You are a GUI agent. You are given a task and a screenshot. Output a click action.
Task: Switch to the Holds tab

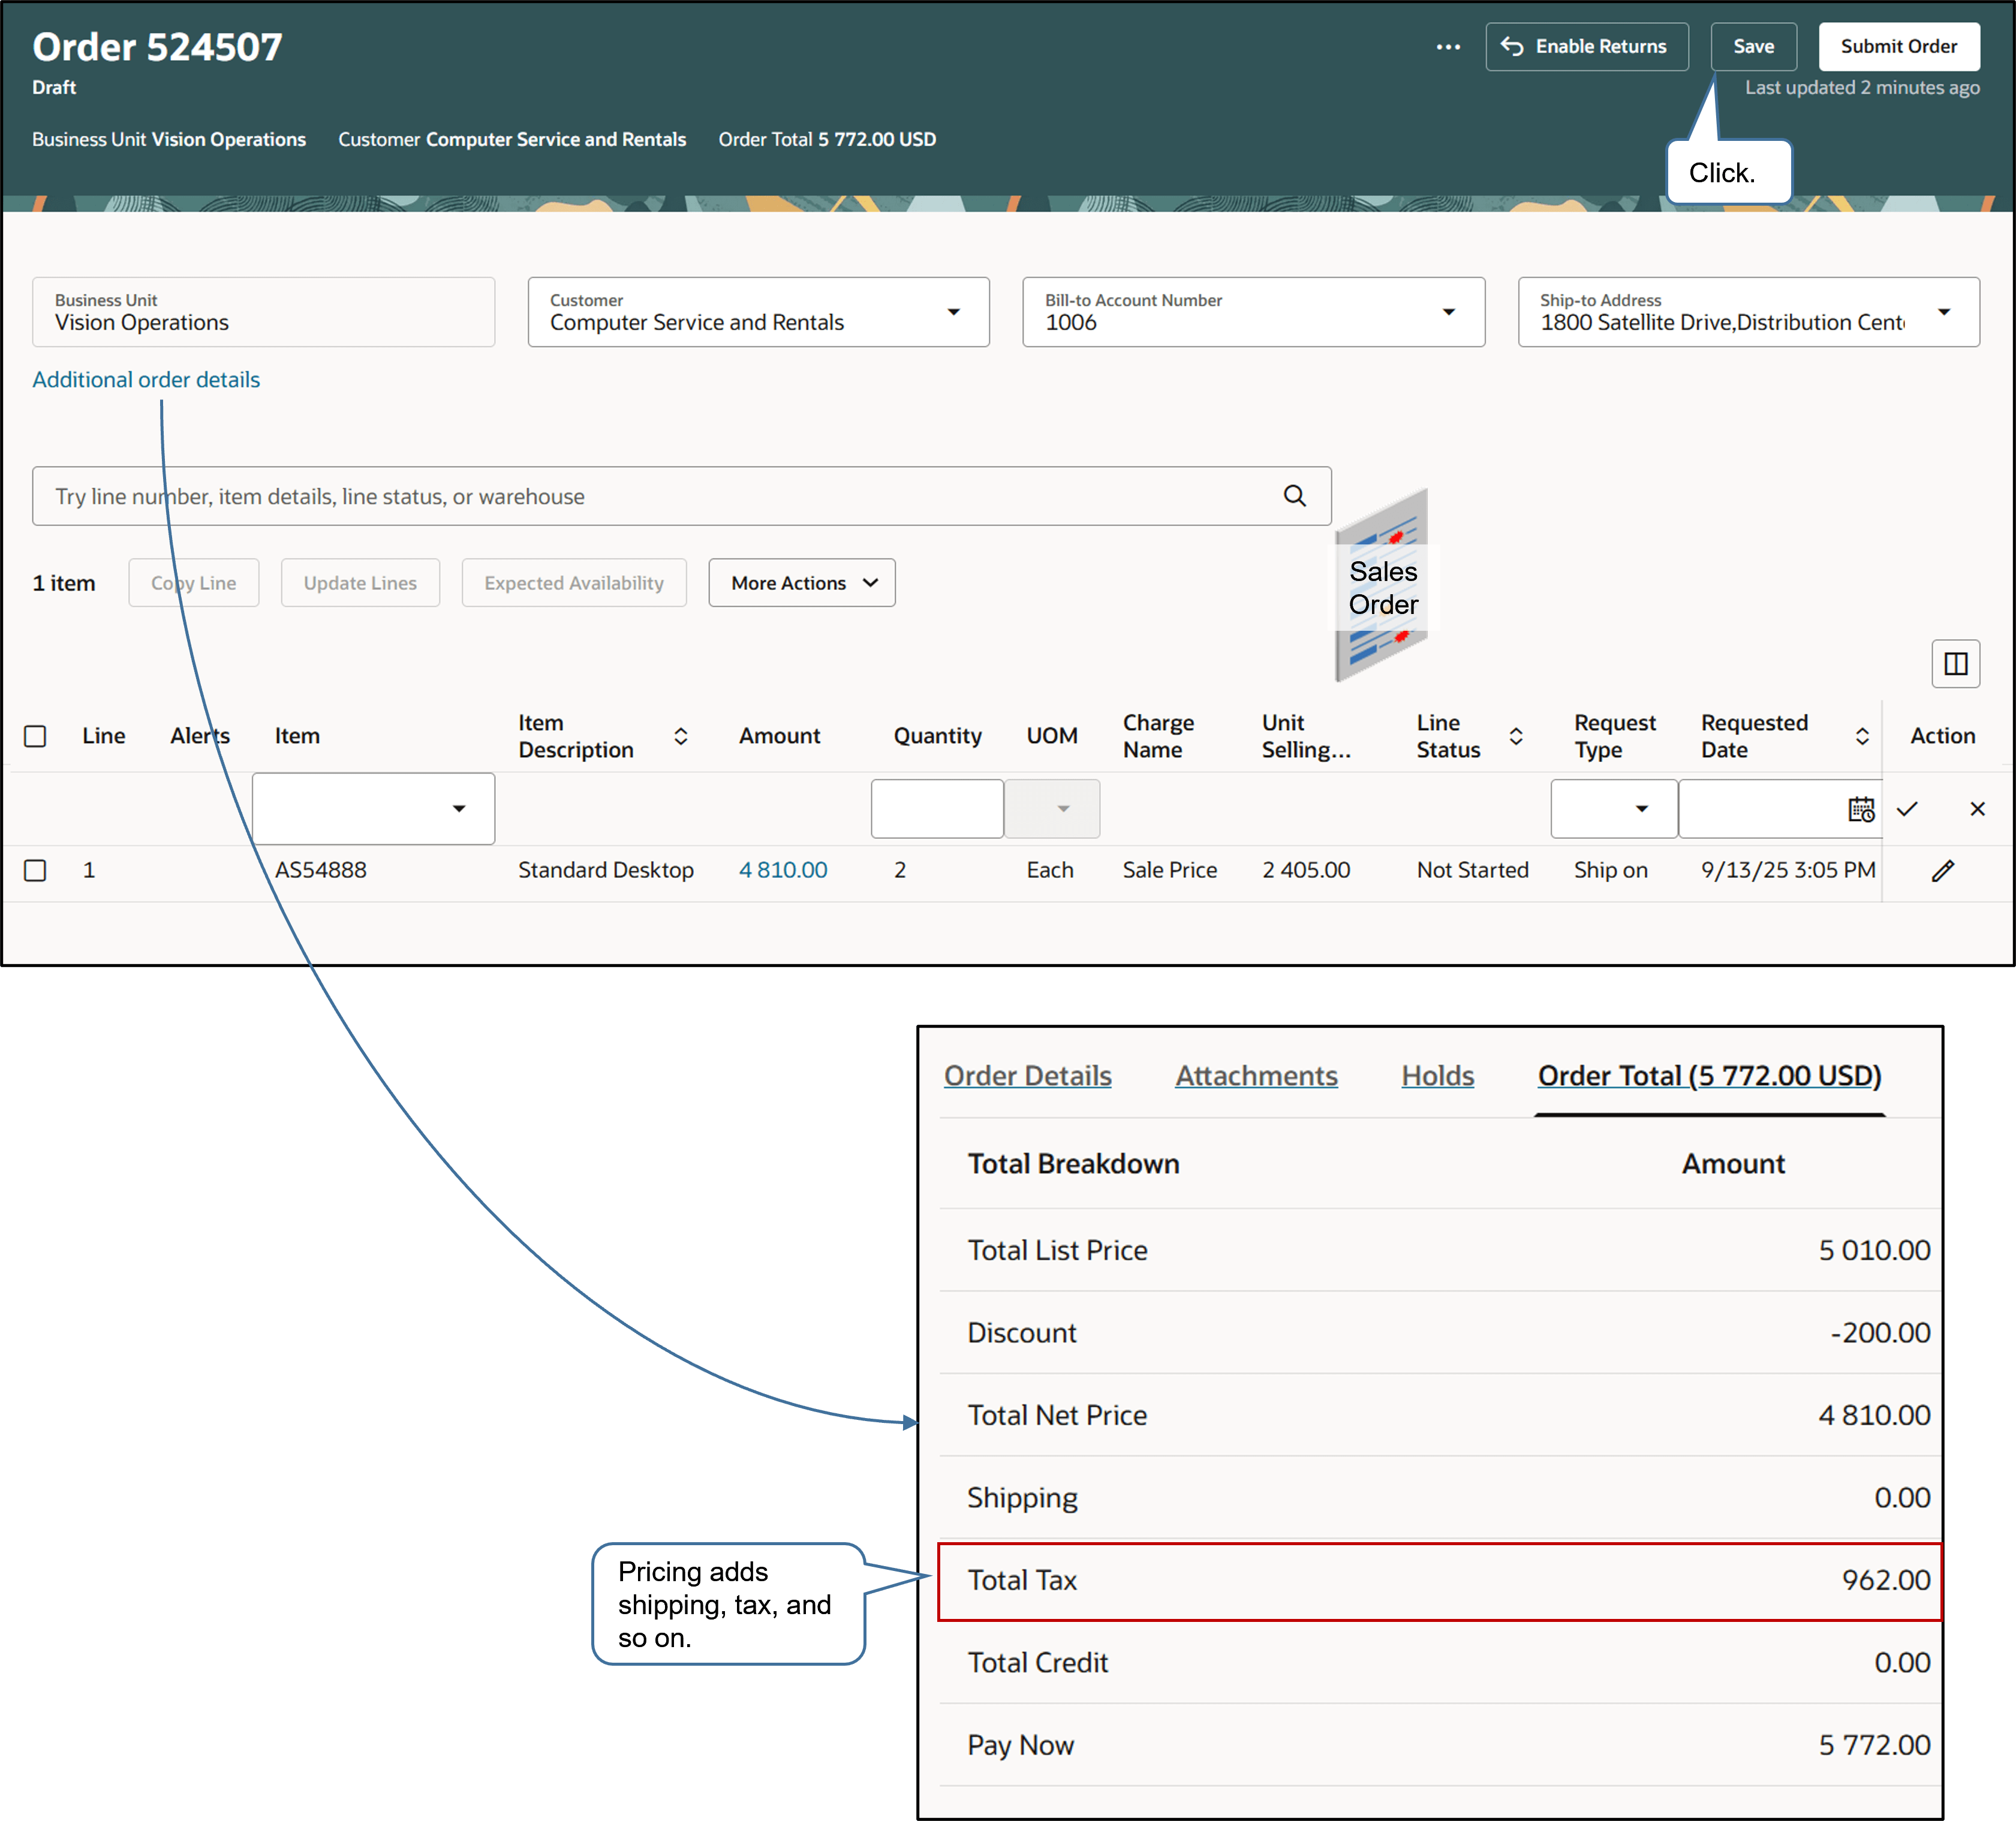point(1437,1076)
